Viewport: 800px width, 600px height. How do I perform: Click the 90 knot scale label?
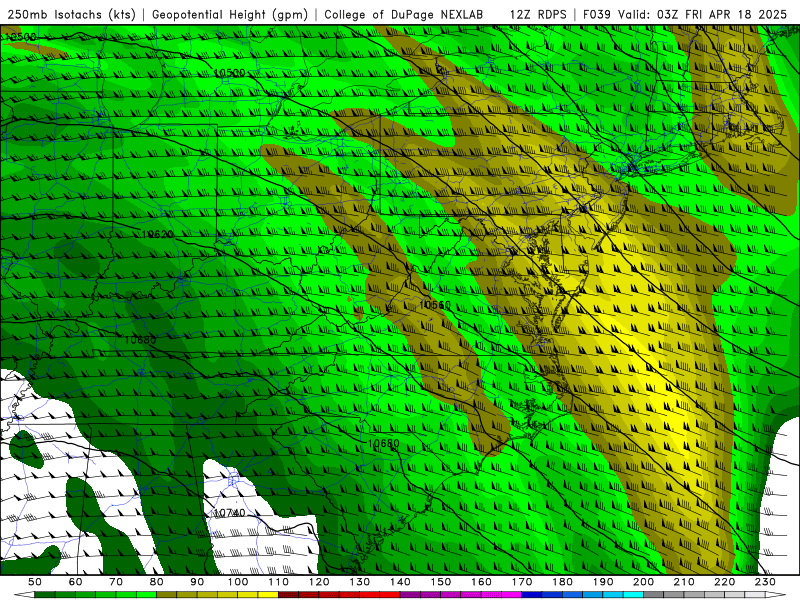(197, 582)
